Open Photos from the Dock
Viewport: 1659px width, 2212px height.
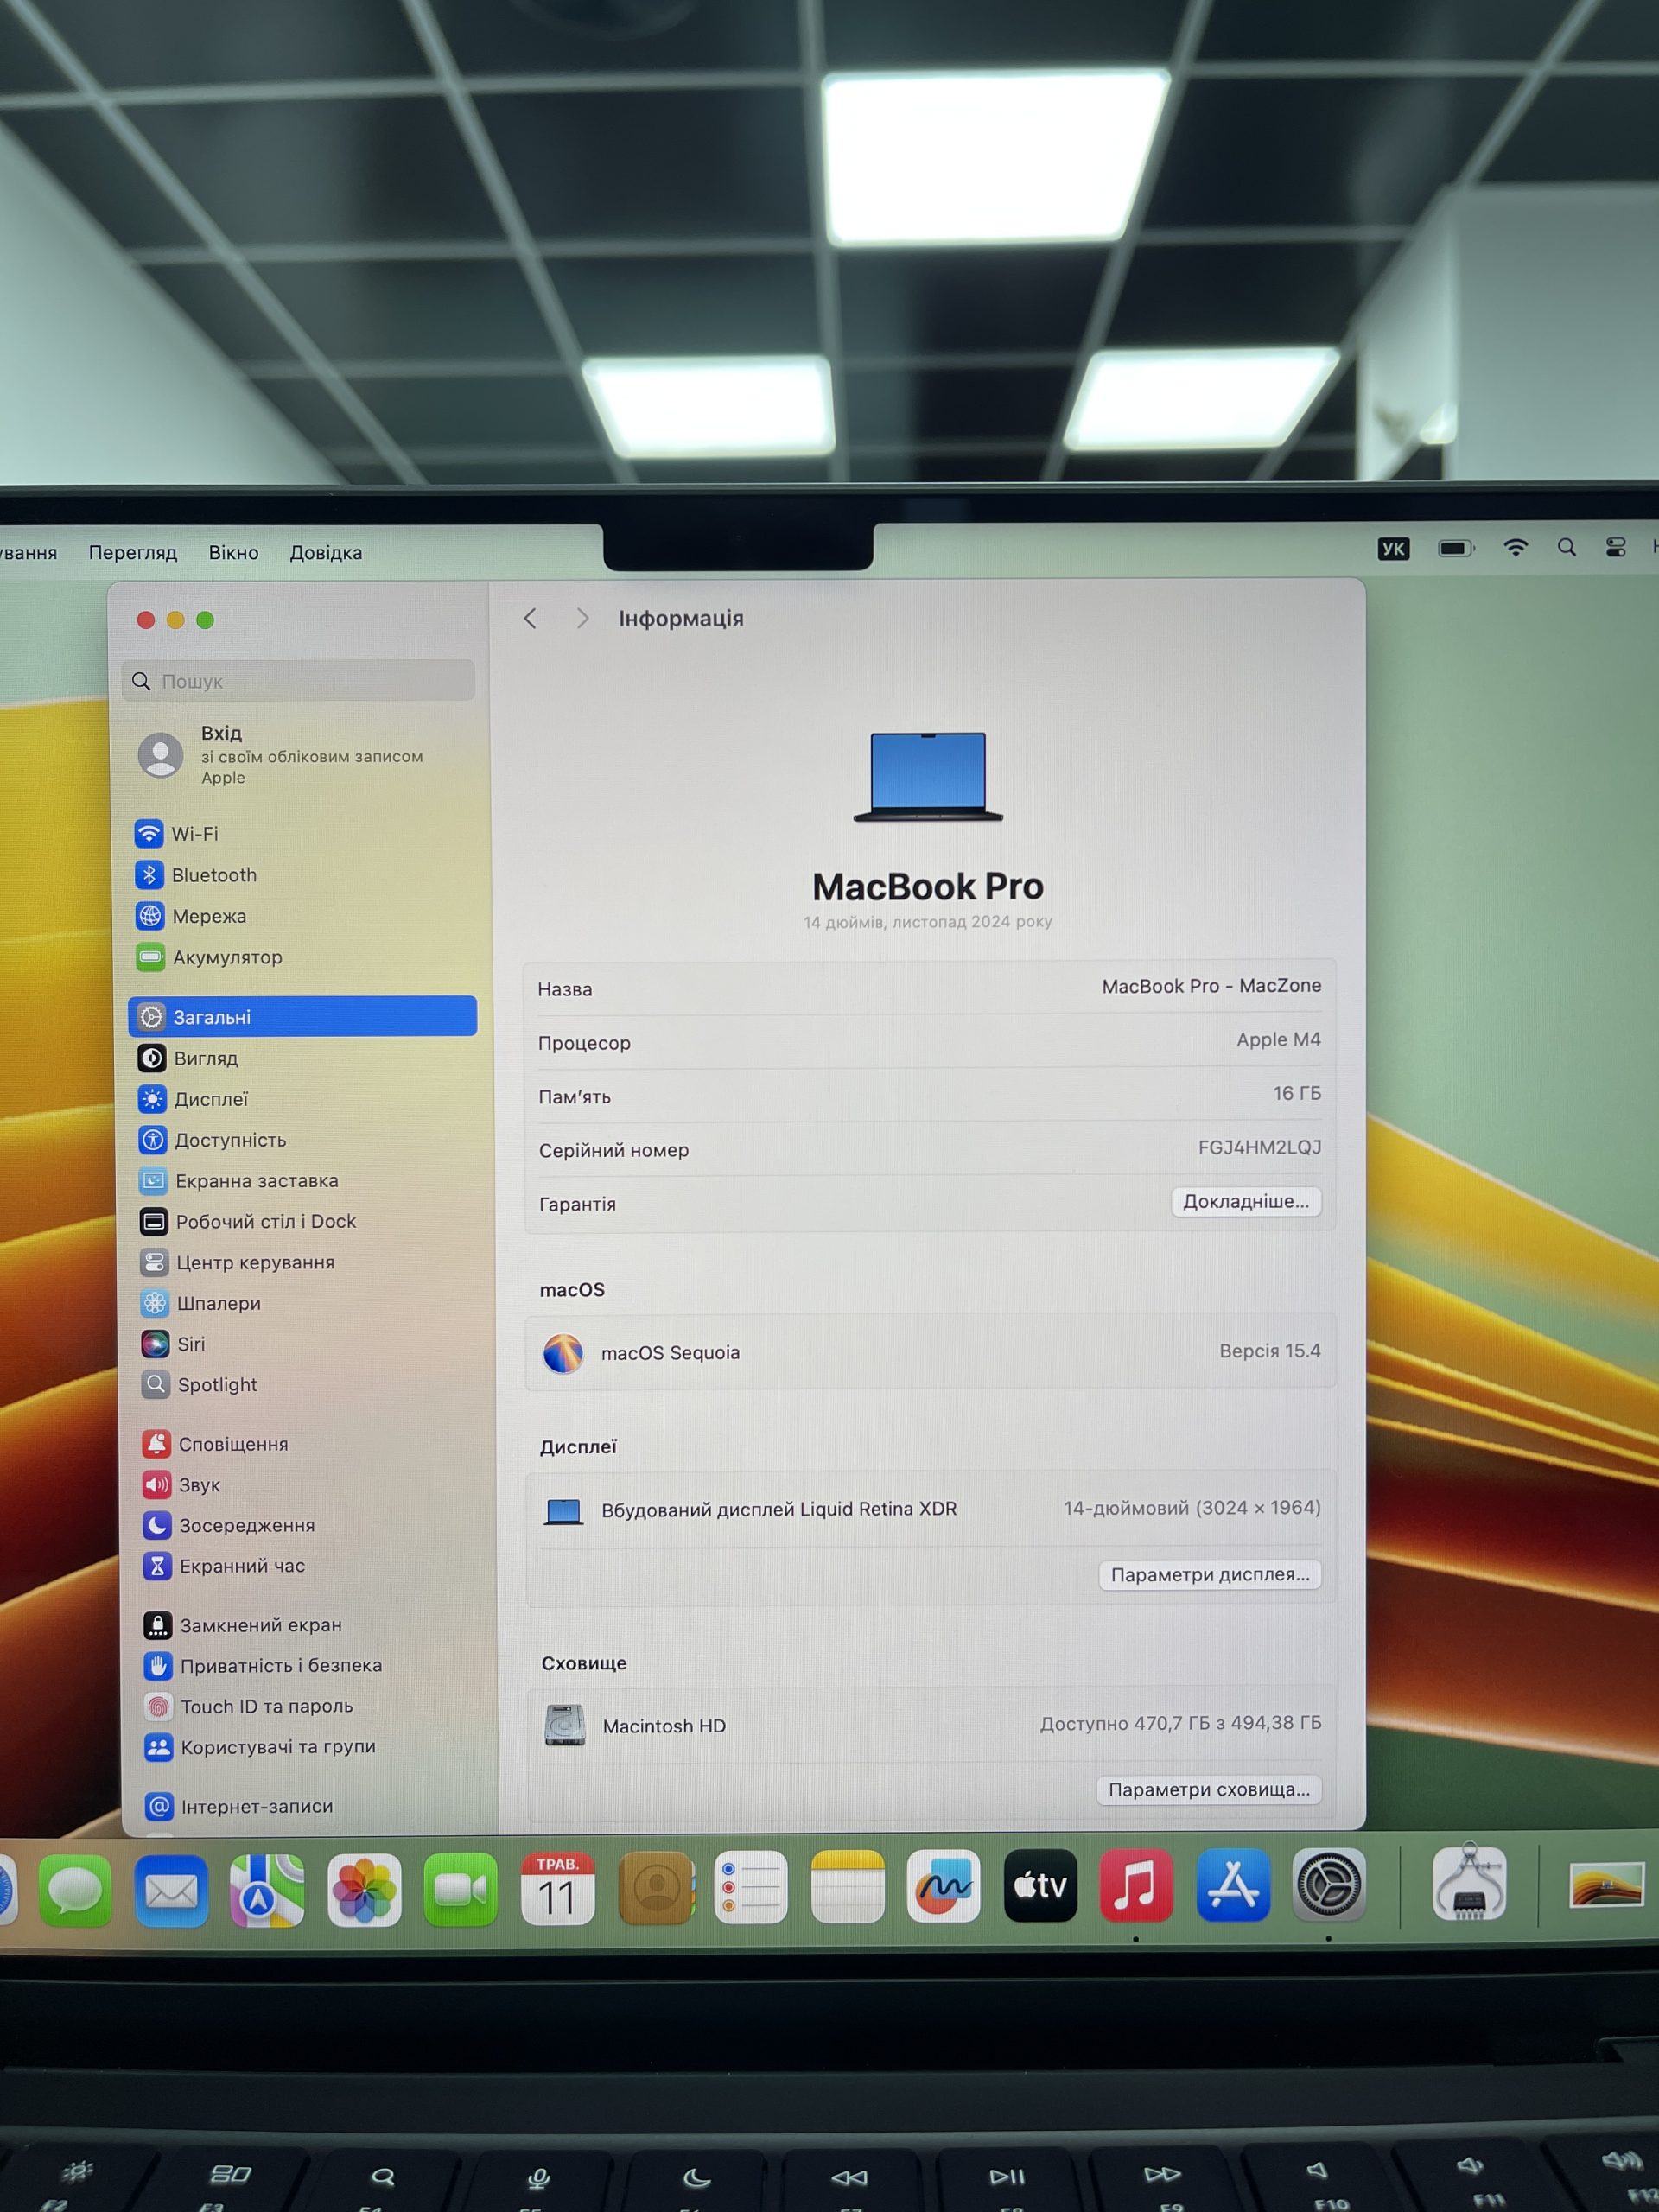364,1890
